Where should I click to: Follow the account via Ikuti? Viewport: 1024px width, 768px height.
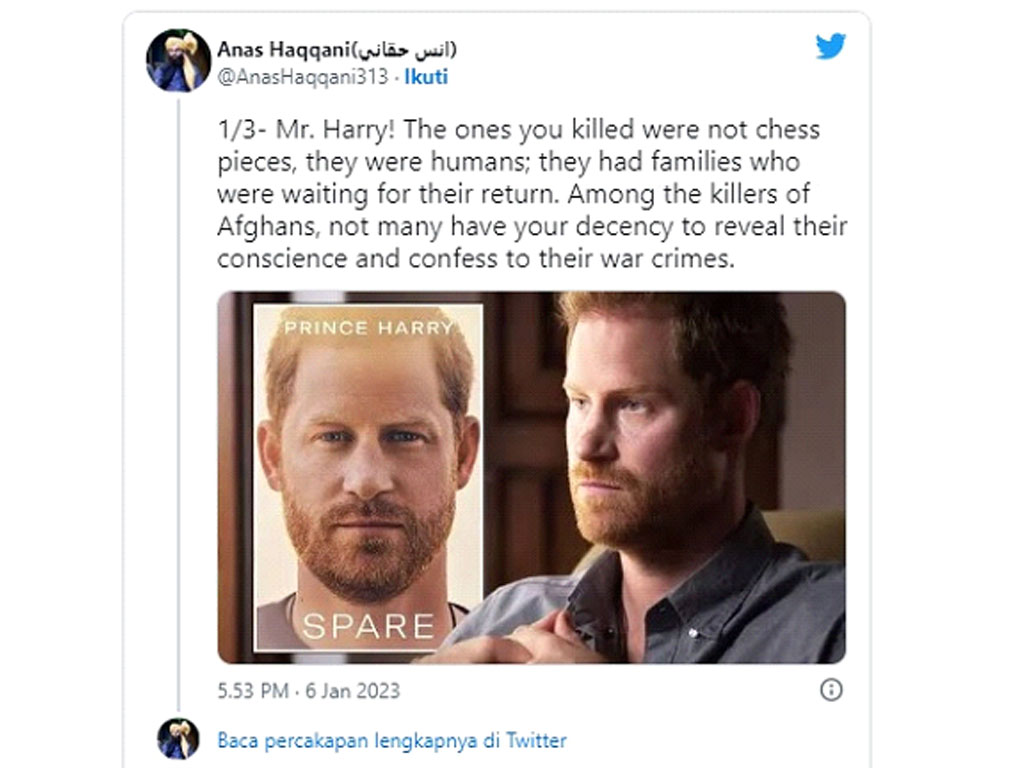point(426,76)
